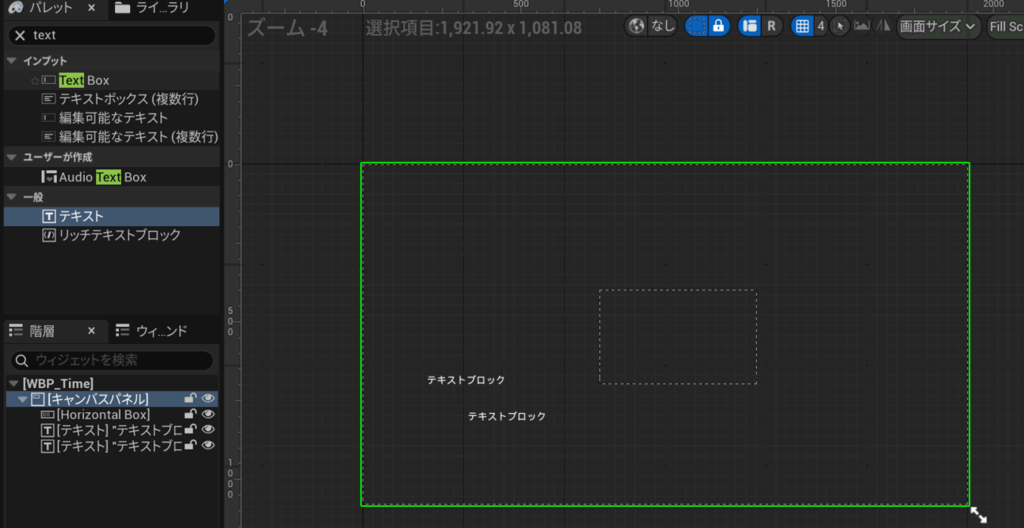1024x528 pixels.
Task: Click the canvas resize handle at bottom-right corner
Action: click(978, 514)
